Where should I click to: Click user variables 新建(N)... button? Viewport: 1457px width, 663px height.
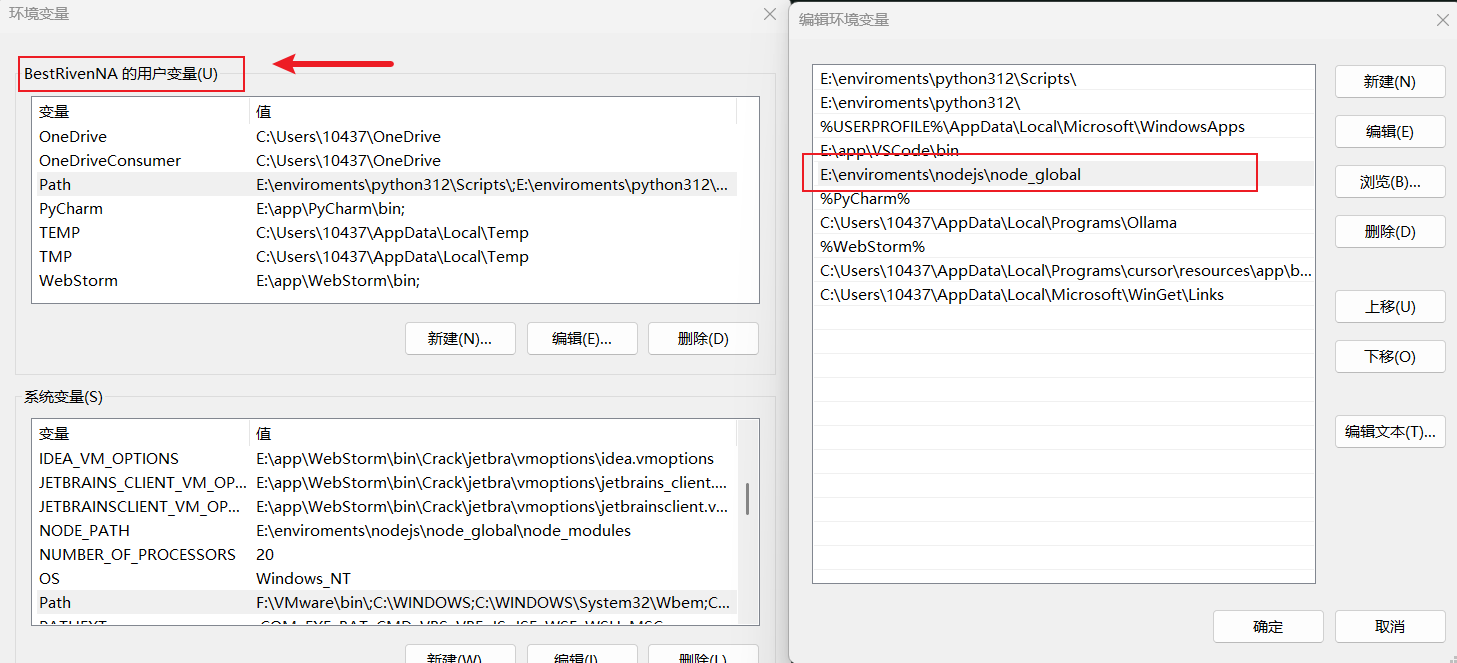[x=459, y=339]
